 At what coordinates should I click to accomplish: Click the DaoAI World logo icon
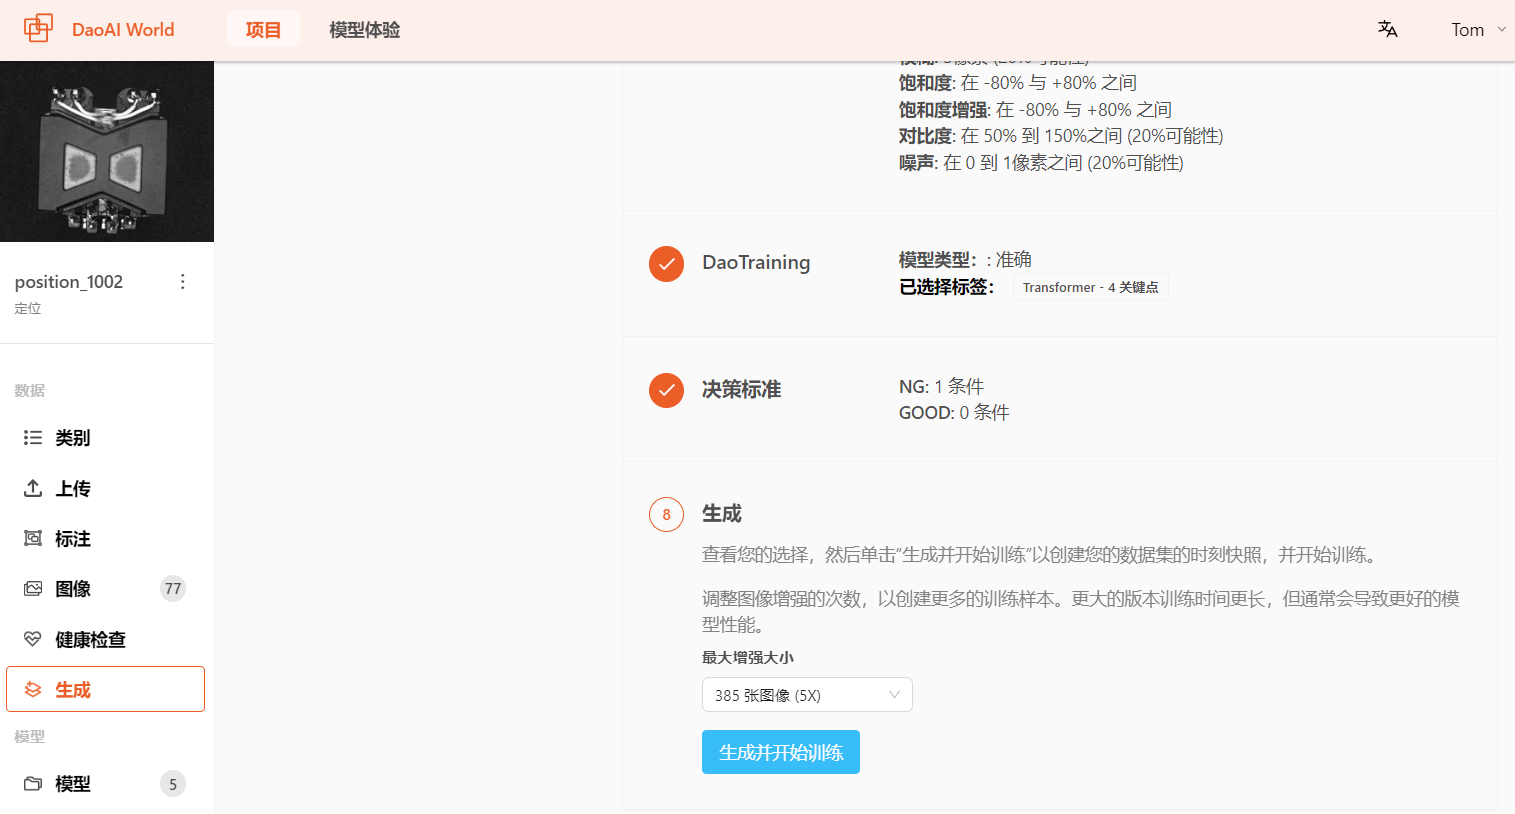pyautogui.click(x=38, y=28)
